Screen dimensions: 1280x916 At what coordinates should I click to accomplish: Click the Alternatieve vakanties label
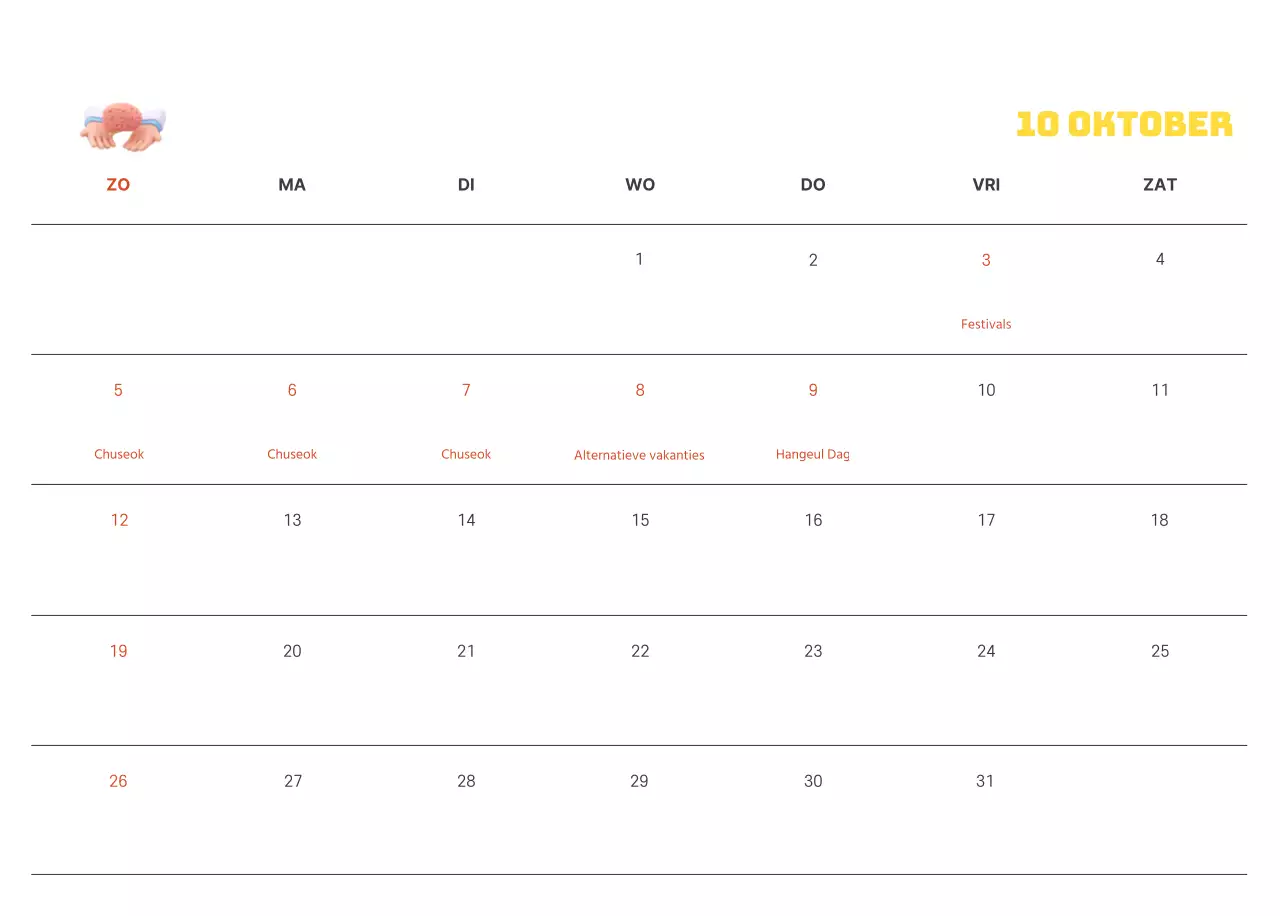(x=639, y=455)
